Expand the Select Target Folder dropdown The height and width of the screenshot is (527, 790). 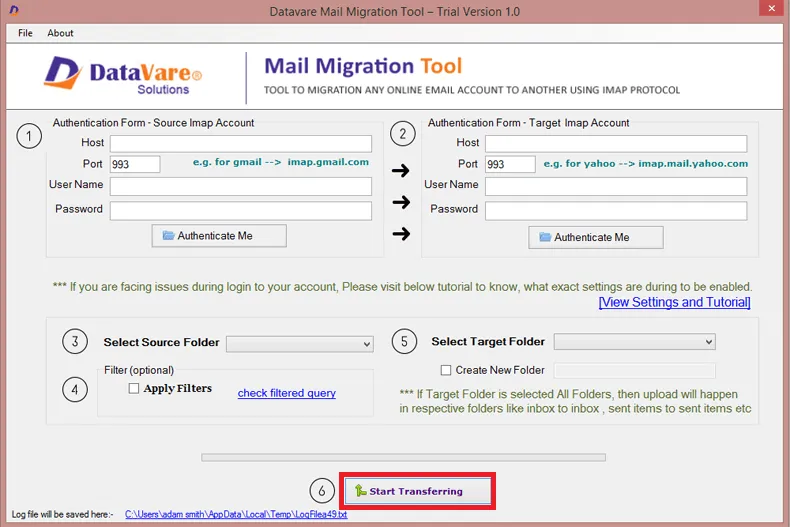click(x=634, y=342)
